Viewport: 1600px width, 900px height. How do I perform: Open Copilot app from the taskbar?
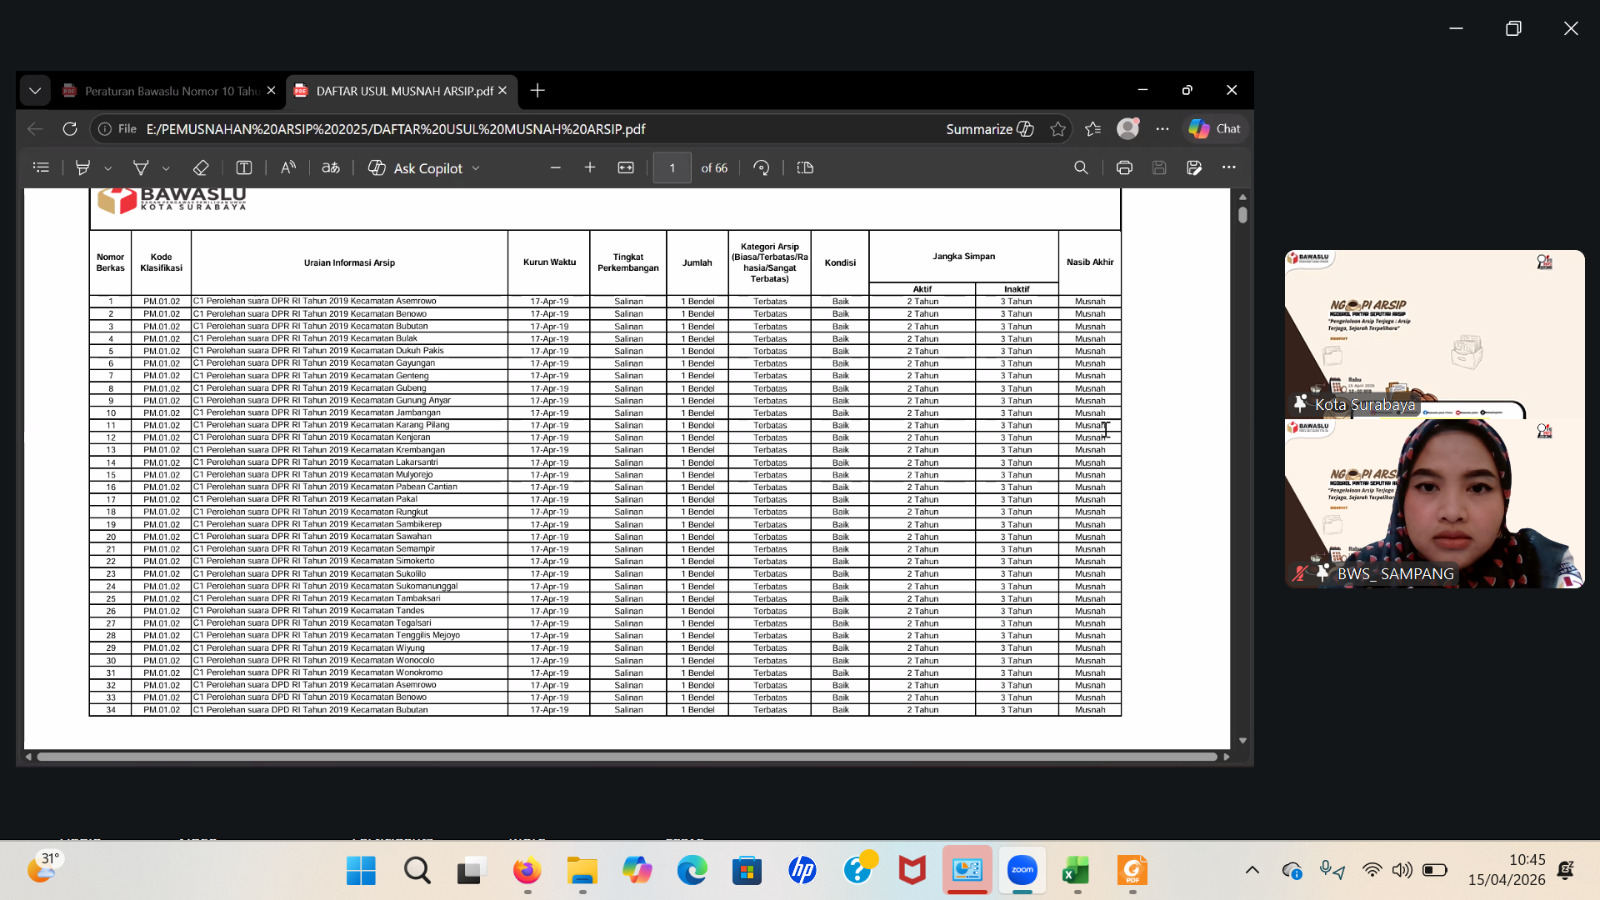[x=637, y=871]
